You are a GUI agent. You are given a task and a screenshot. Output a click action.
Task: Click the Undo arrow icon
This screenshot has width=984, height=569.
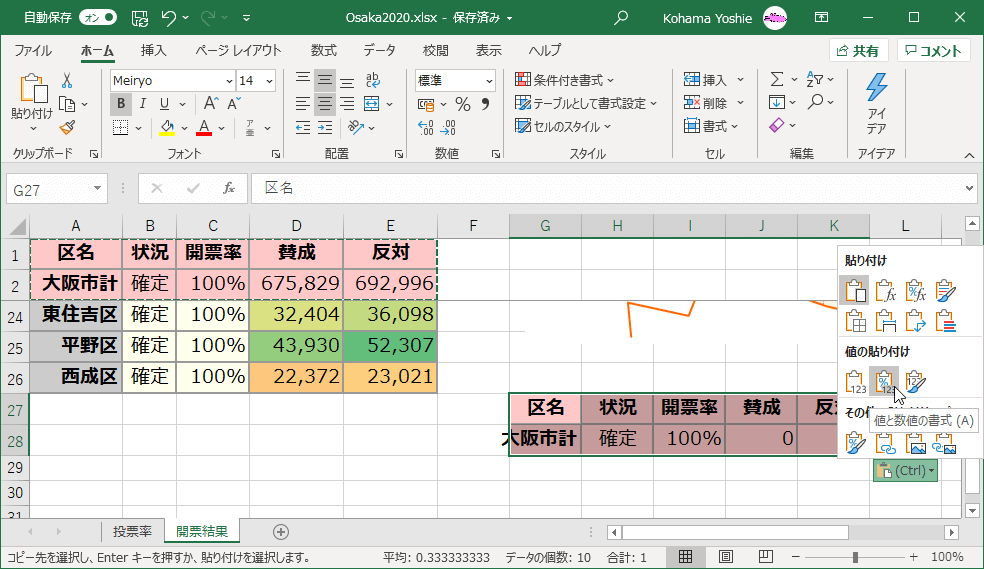169,18
